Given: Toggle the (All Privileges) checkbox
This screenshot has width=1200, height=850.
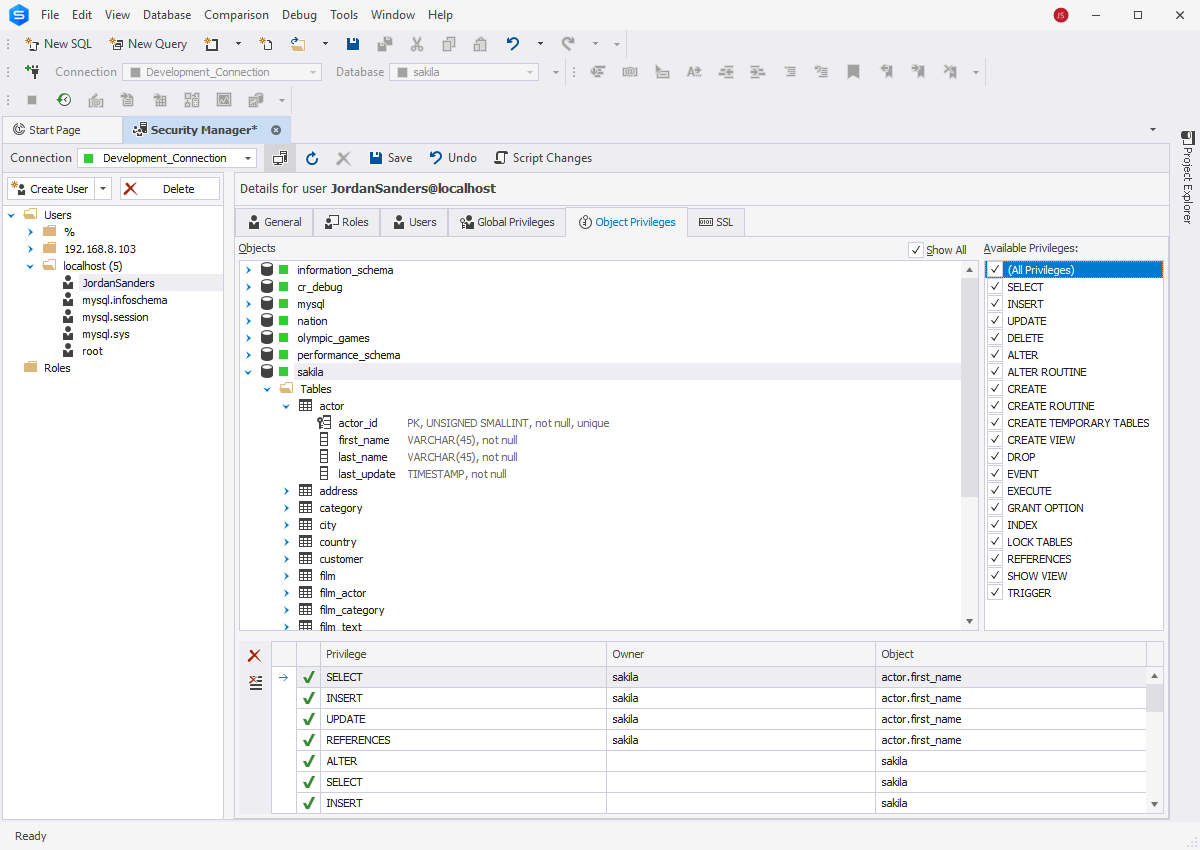Looking at the screenshot, I should pos(995,270).
